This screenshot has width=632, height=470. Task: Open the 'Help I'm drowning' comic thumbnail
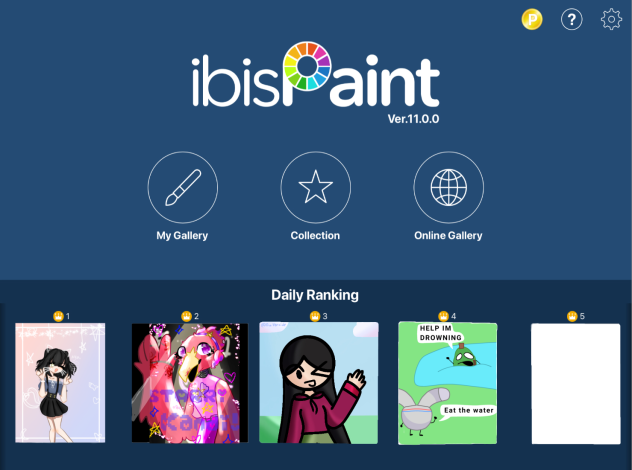[x=447, y=383]
